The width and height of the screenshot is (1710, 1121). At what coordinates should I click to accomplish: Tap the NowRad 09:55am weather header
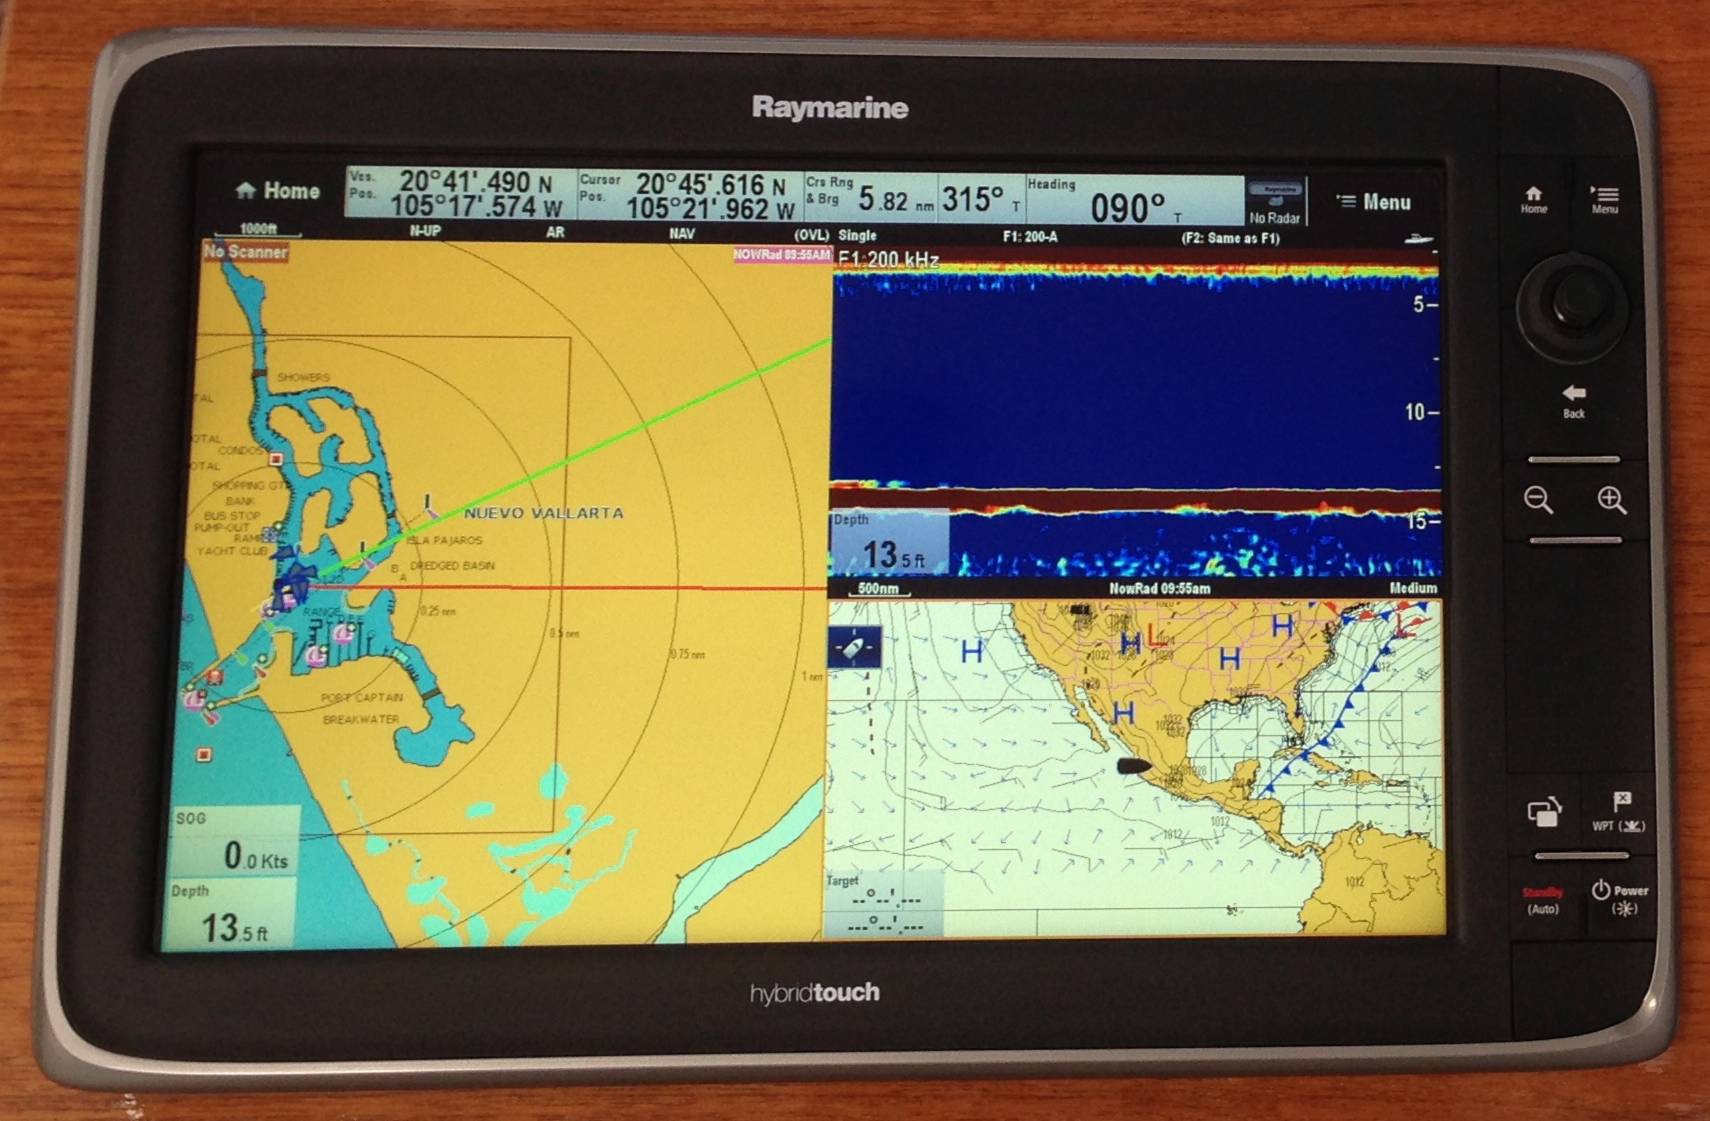[x=1160, y=588]
